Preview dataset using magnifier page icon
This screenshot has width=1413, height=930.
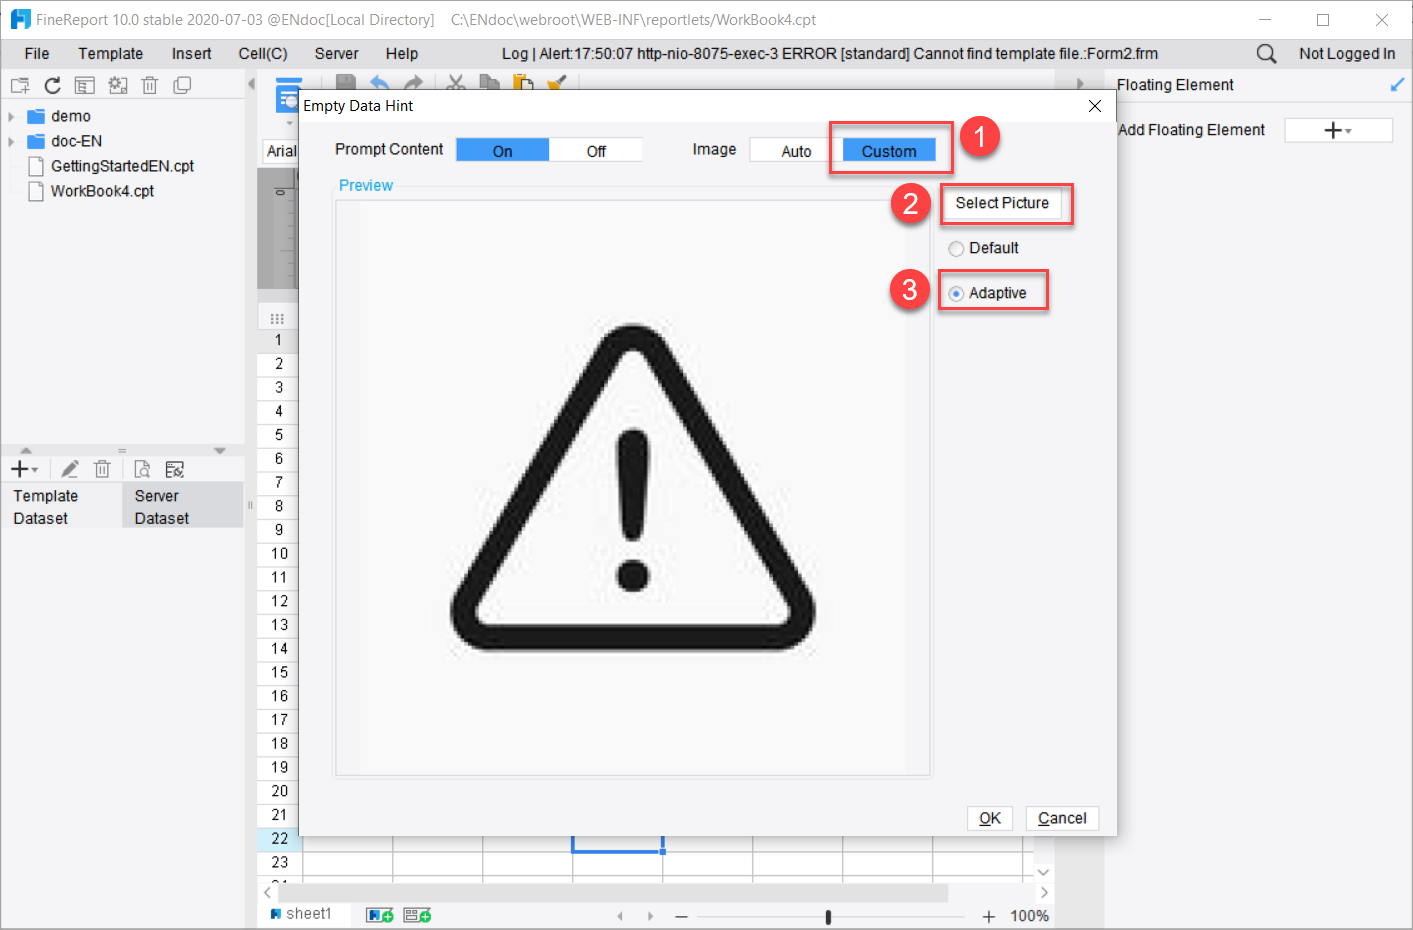click(142, 469)
